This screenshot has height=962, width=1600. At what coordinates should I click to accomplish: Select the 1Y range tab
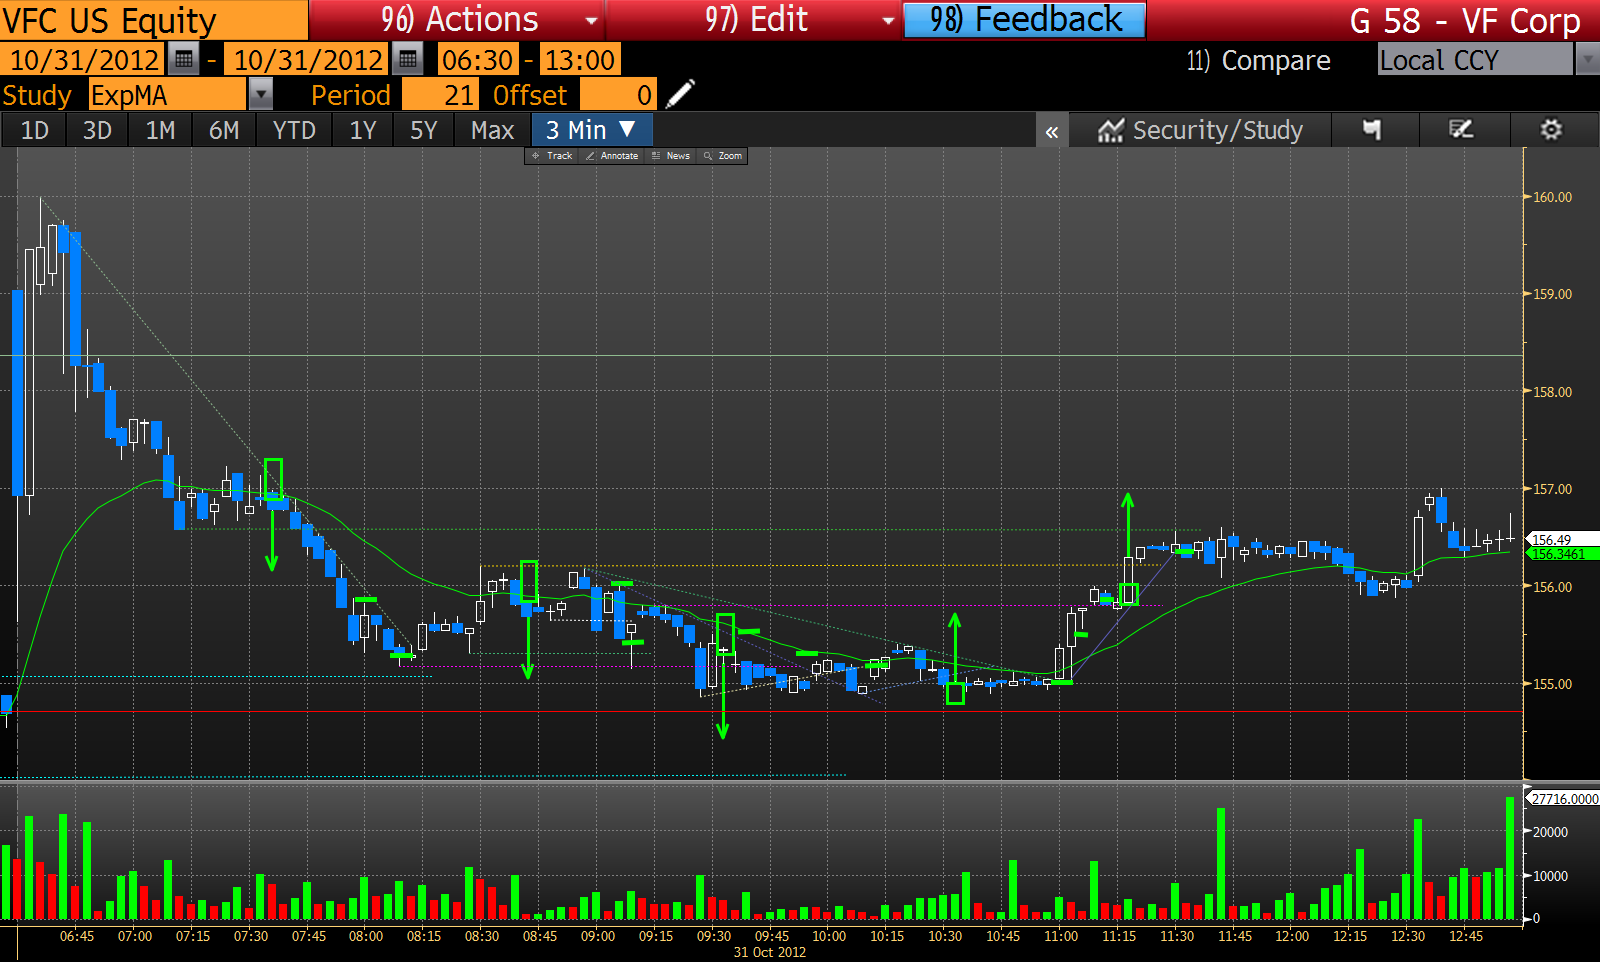[362, 130]
